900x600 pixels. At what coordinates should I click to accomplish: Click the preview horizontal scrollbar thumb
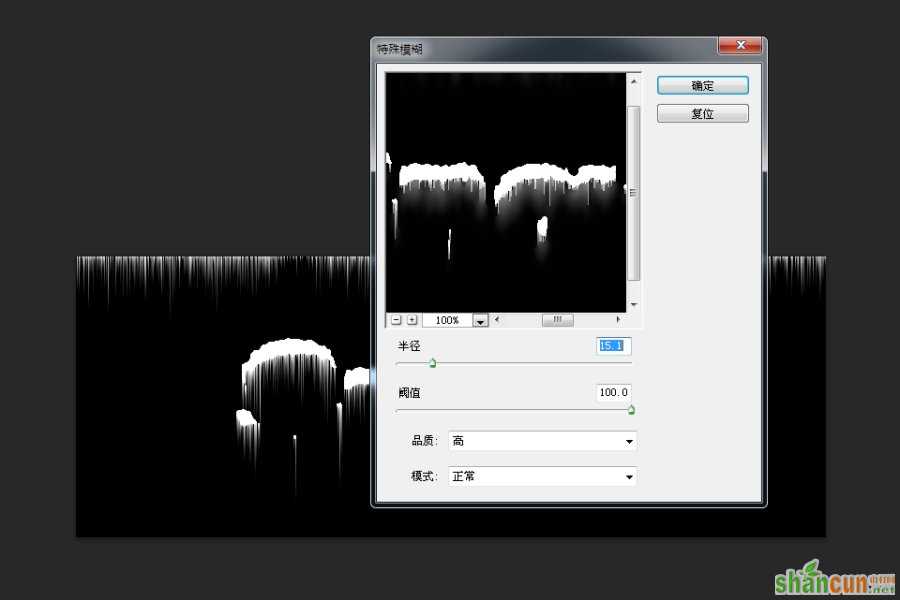point(557,319)
